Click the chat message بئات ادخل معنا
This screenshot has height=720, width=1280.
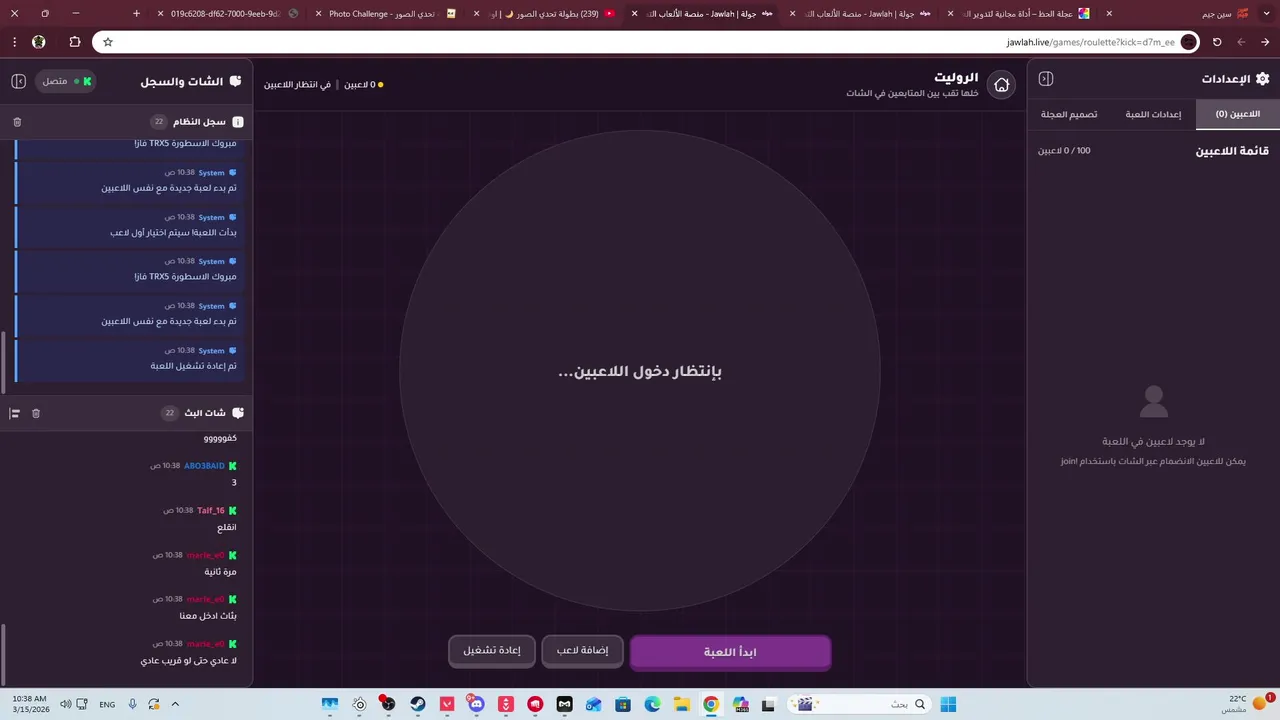pyautogui.click(x=208, y=616)
